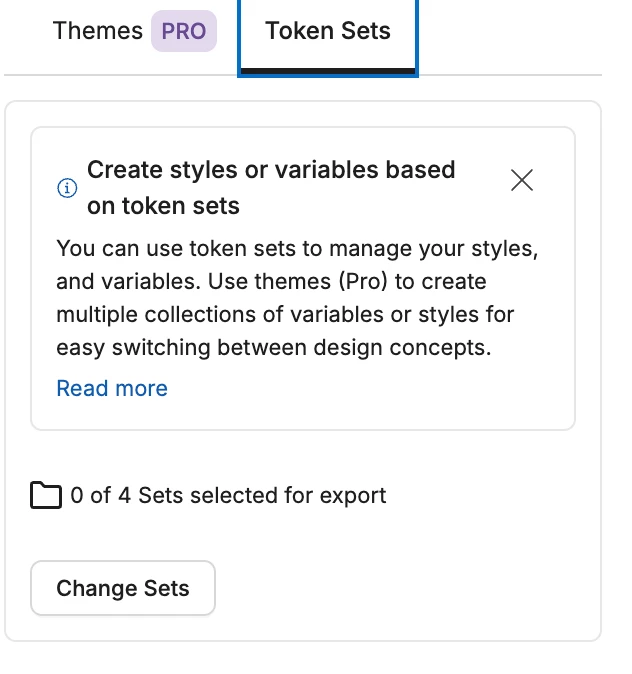Dismiss the token sets info banner

click(522, 180)
